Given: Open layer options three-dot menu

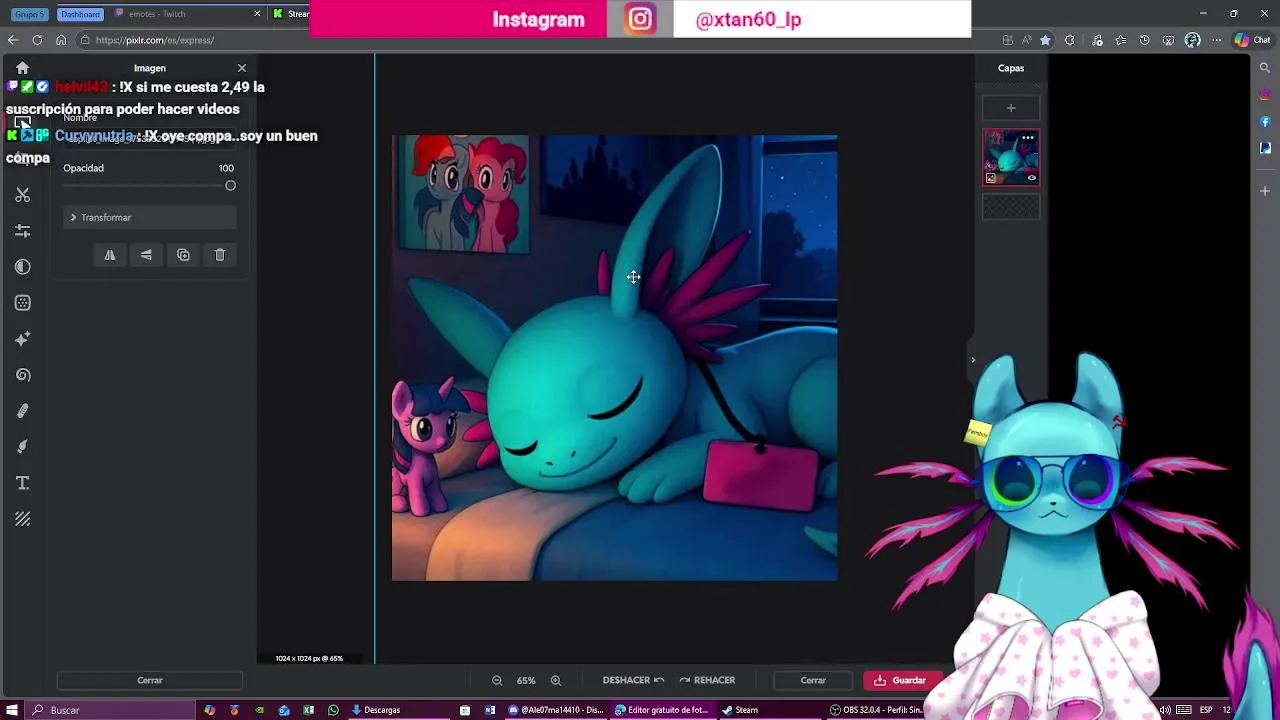Looking at the screenshot, I should tap(1028, 138).
